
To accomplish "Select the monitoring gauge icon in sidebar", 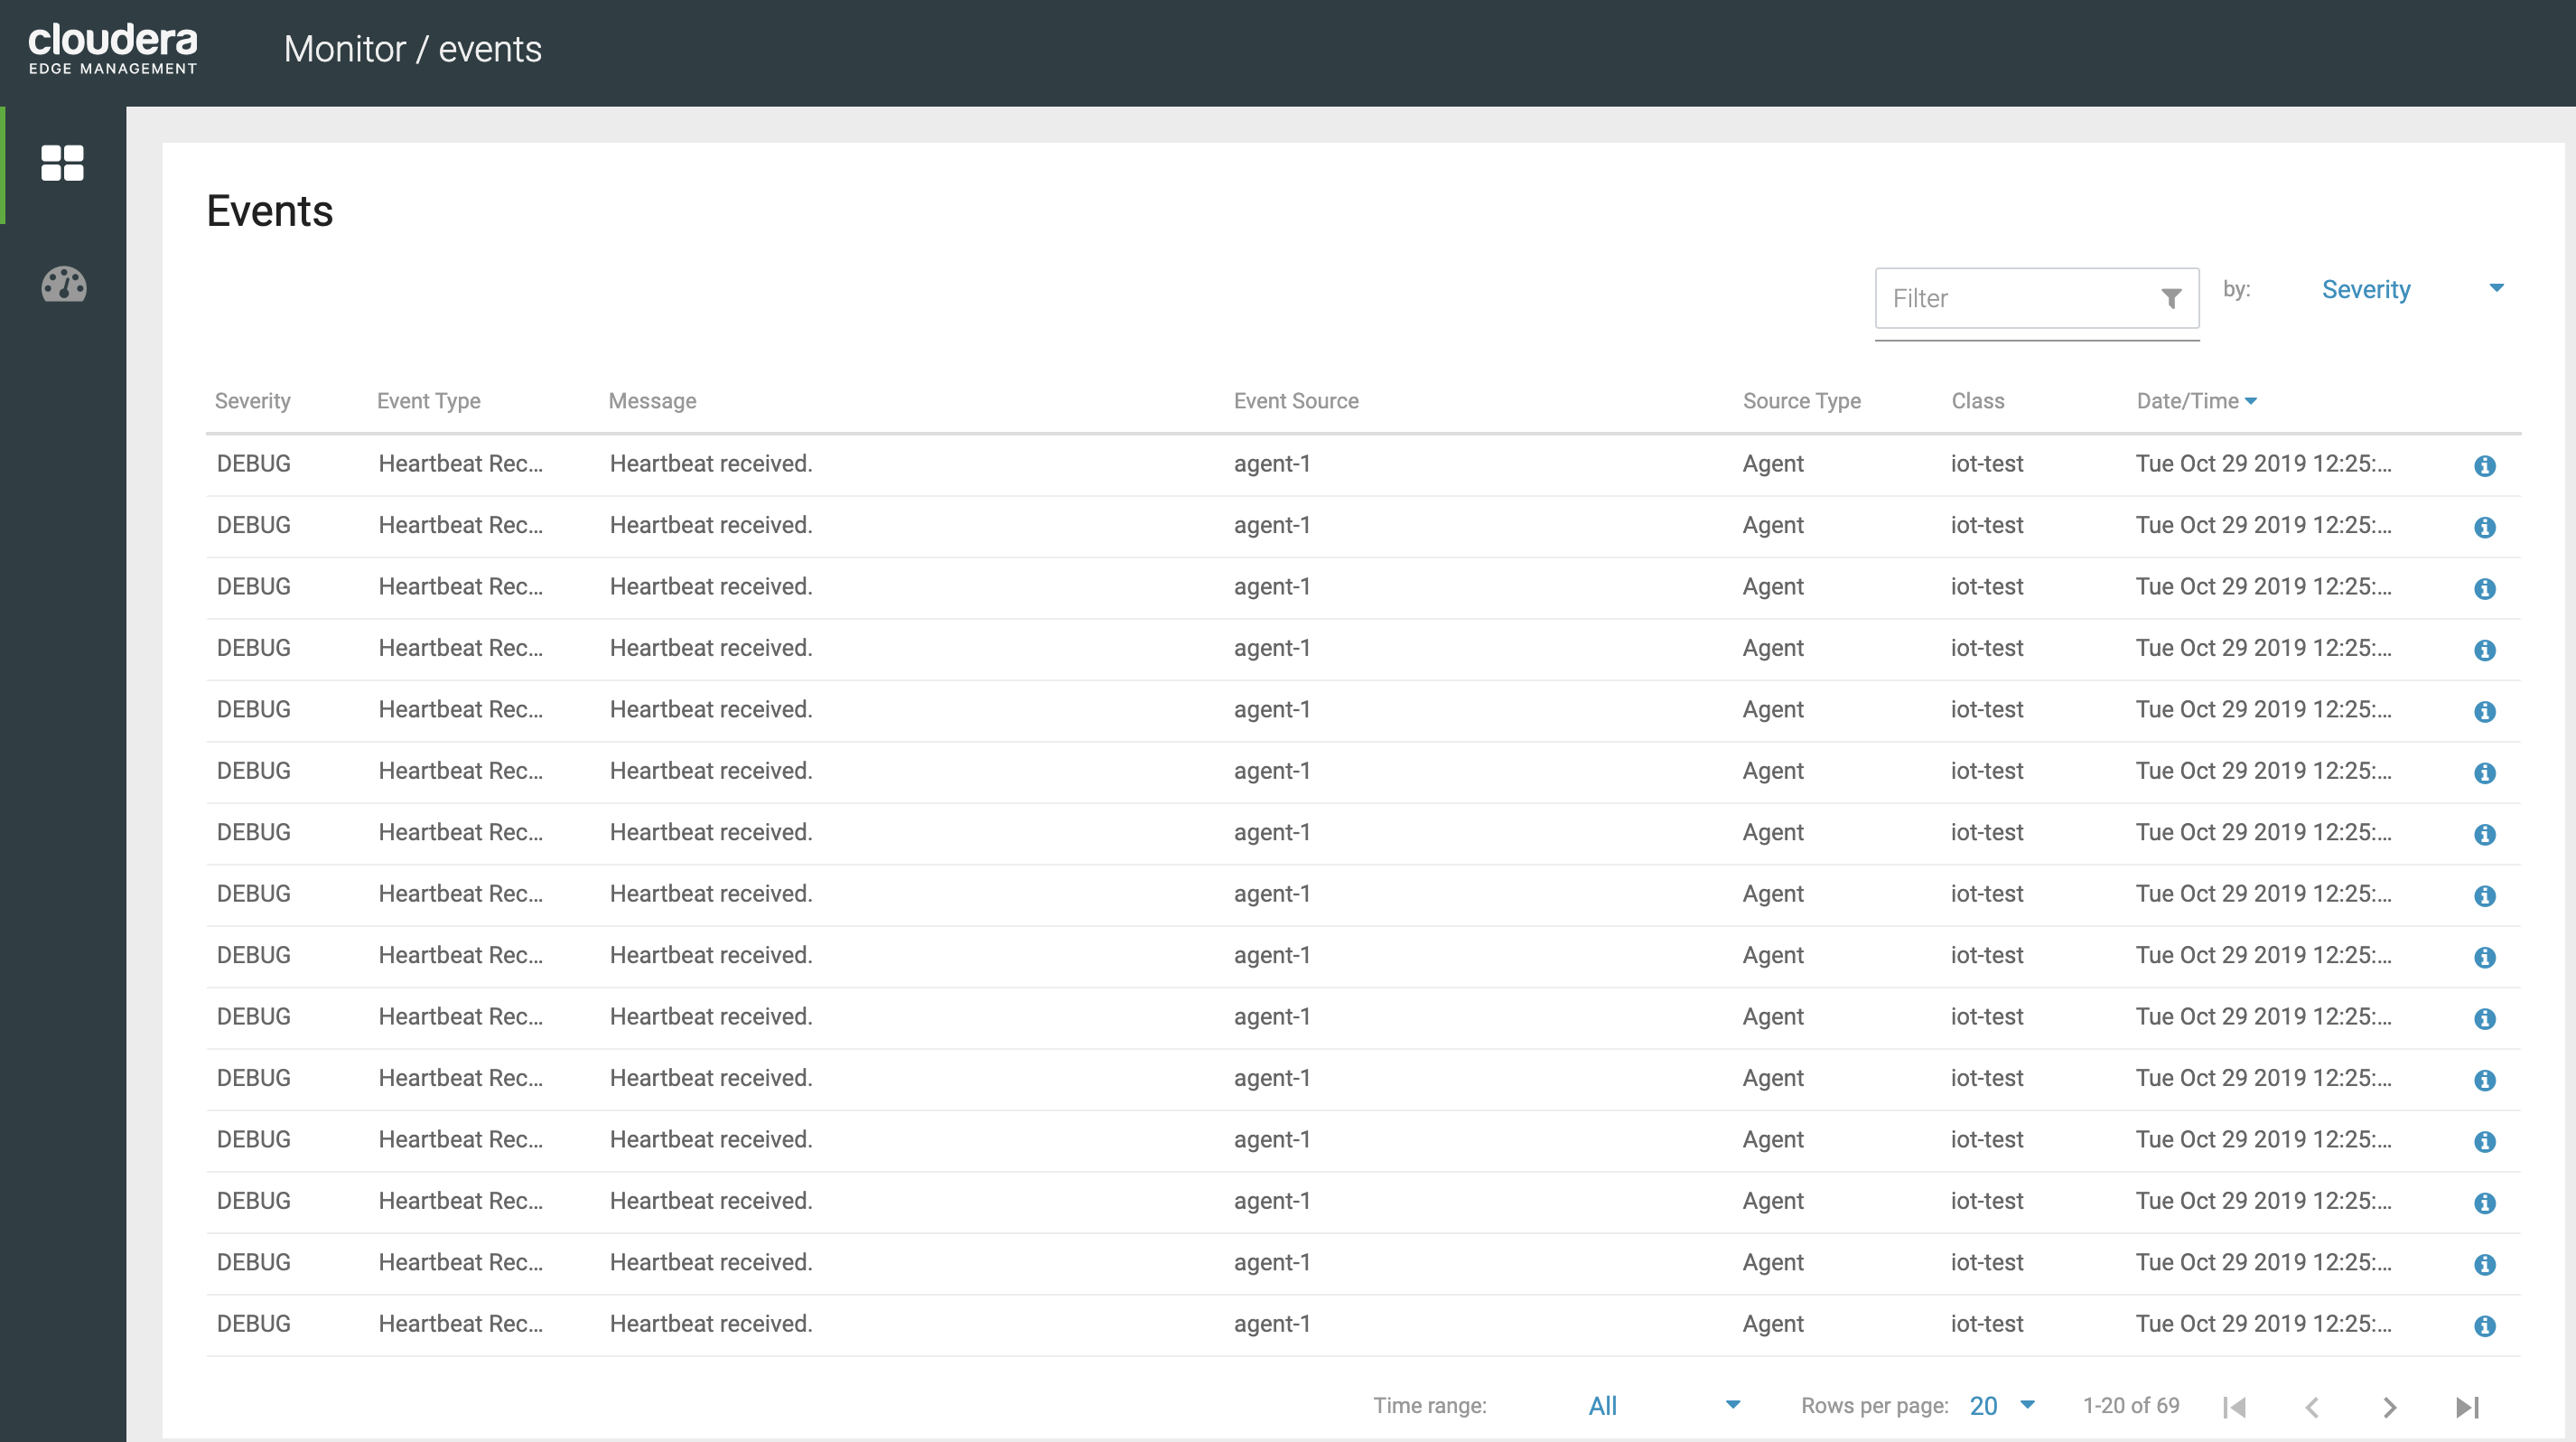I will (x=62, y=286).
